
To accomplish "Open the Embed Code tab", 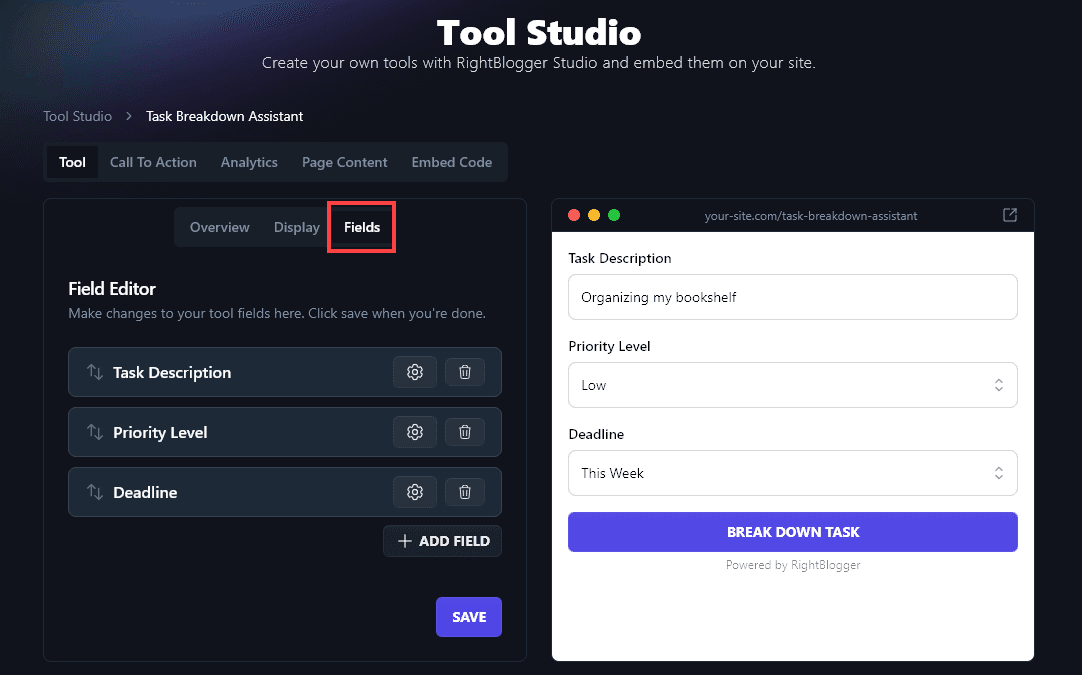I will [451, 161].
